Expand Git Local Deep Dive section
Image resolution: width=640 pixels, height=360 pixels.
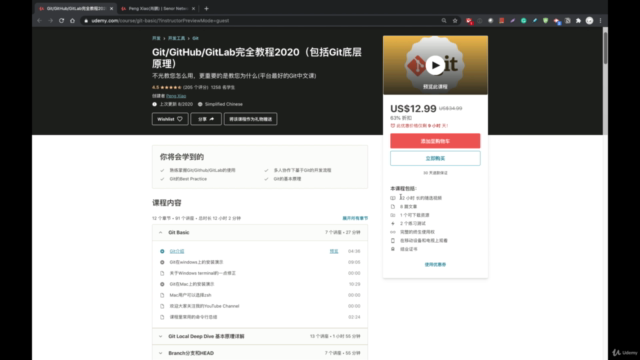coord(260,336)
